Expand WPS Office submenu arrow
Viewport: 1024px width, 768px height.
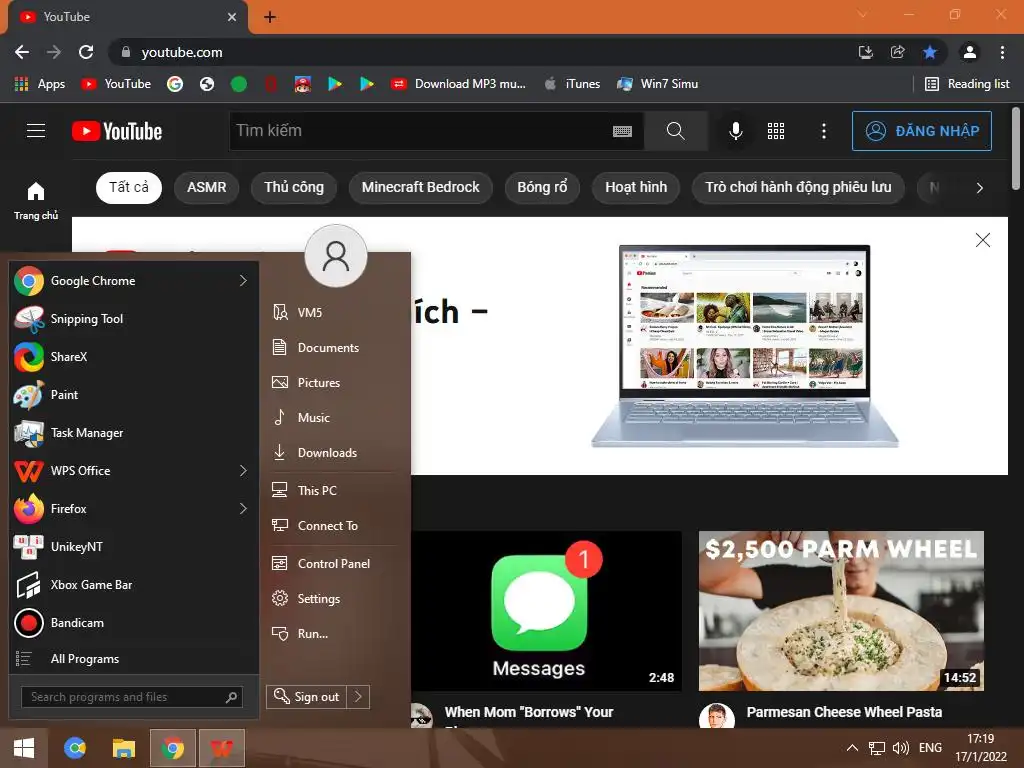tap(243, 471)
